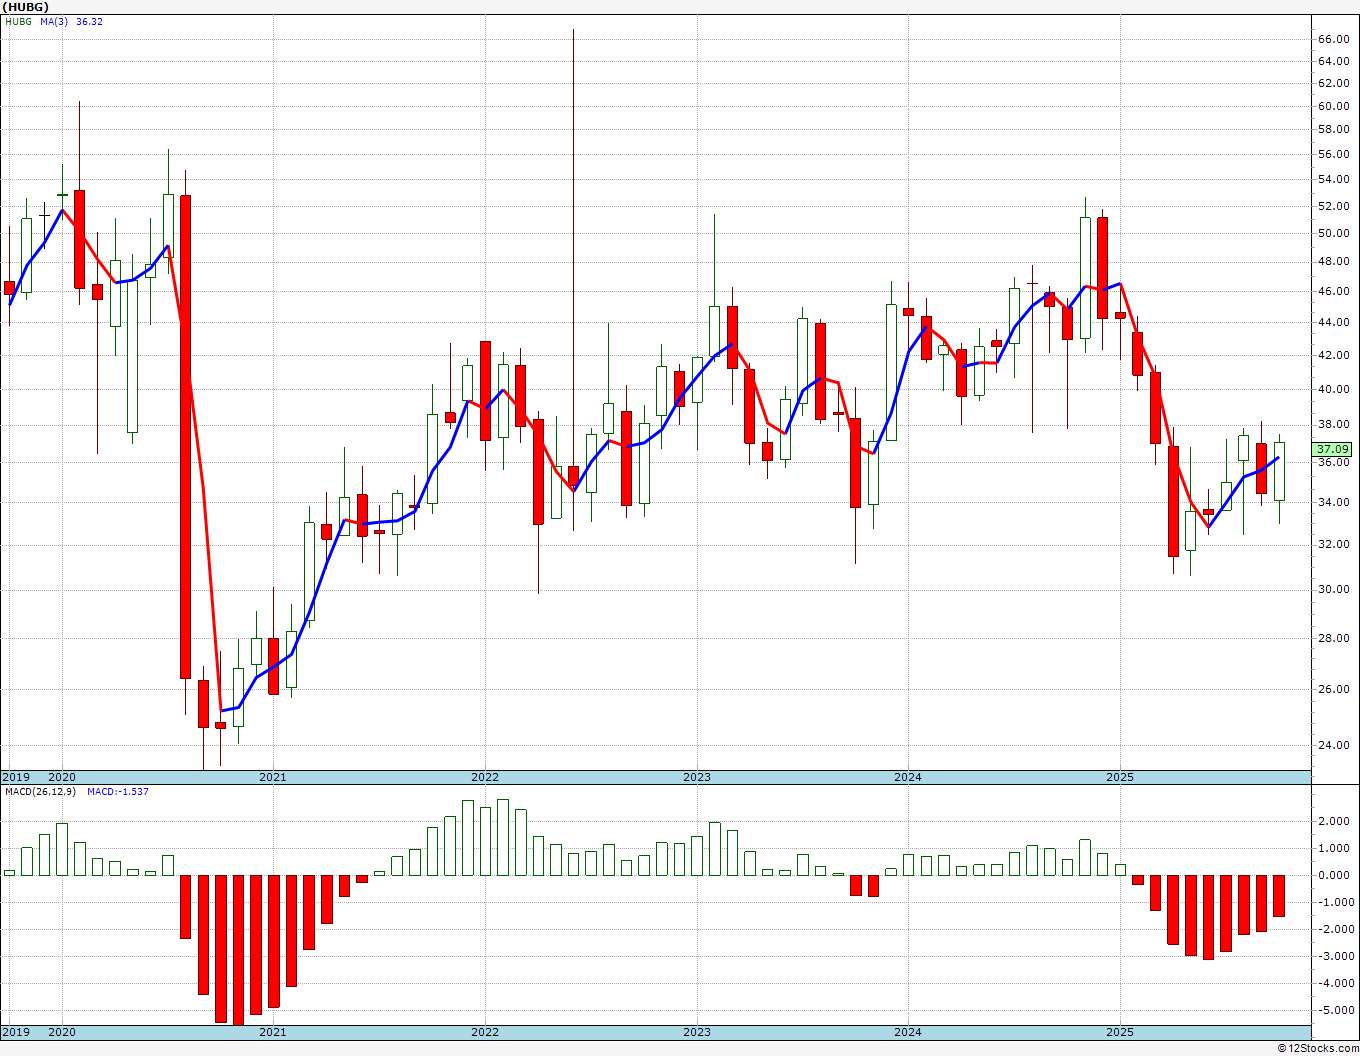Select the 28.00 price axis label
The height and width of the screenshot is (1056, 1360).
[1334, 638]
